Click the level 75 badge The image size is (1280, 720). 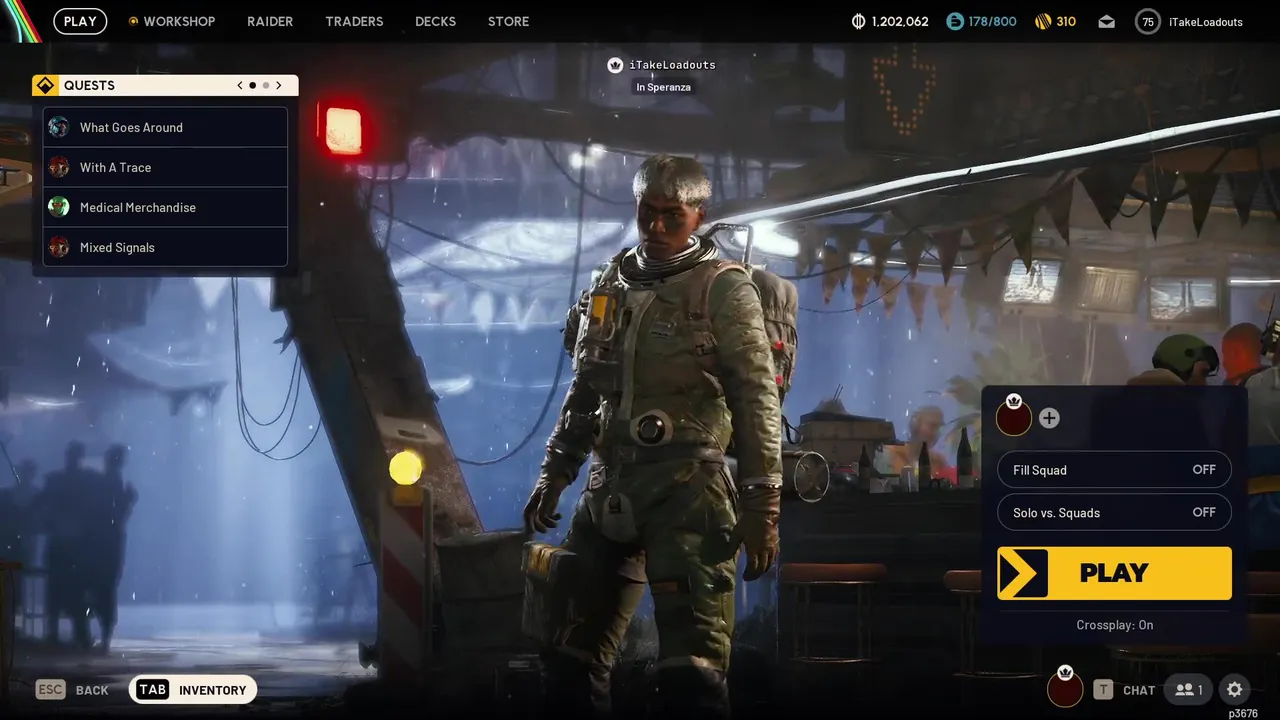click(1148, 21)
